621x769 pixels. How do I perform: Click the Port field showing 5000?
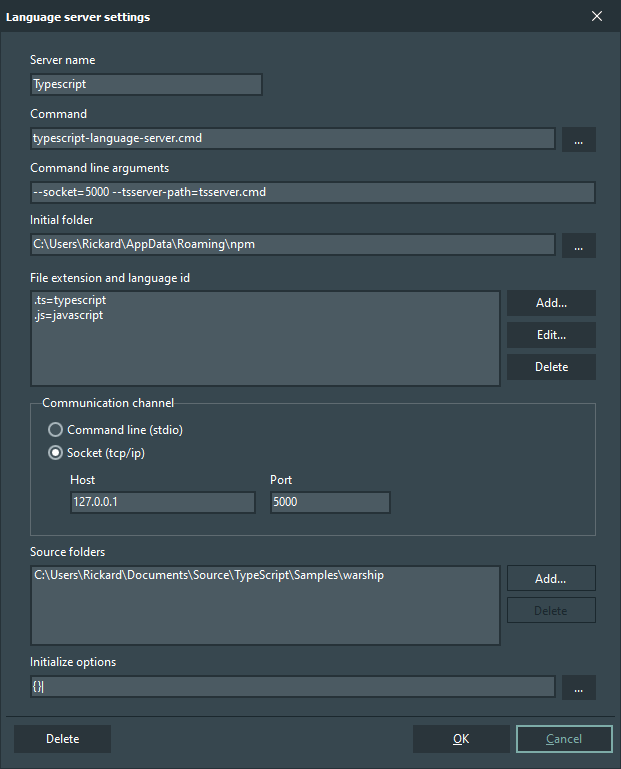pos(330,502)
